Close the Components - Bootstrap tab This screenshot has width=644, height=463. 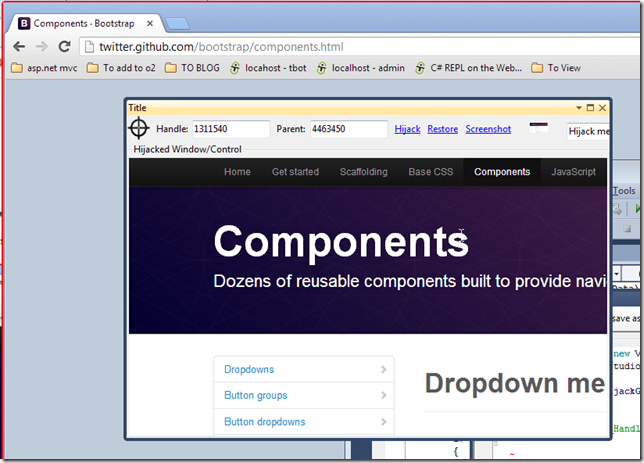pyautogui.click(x=150, y=23)
